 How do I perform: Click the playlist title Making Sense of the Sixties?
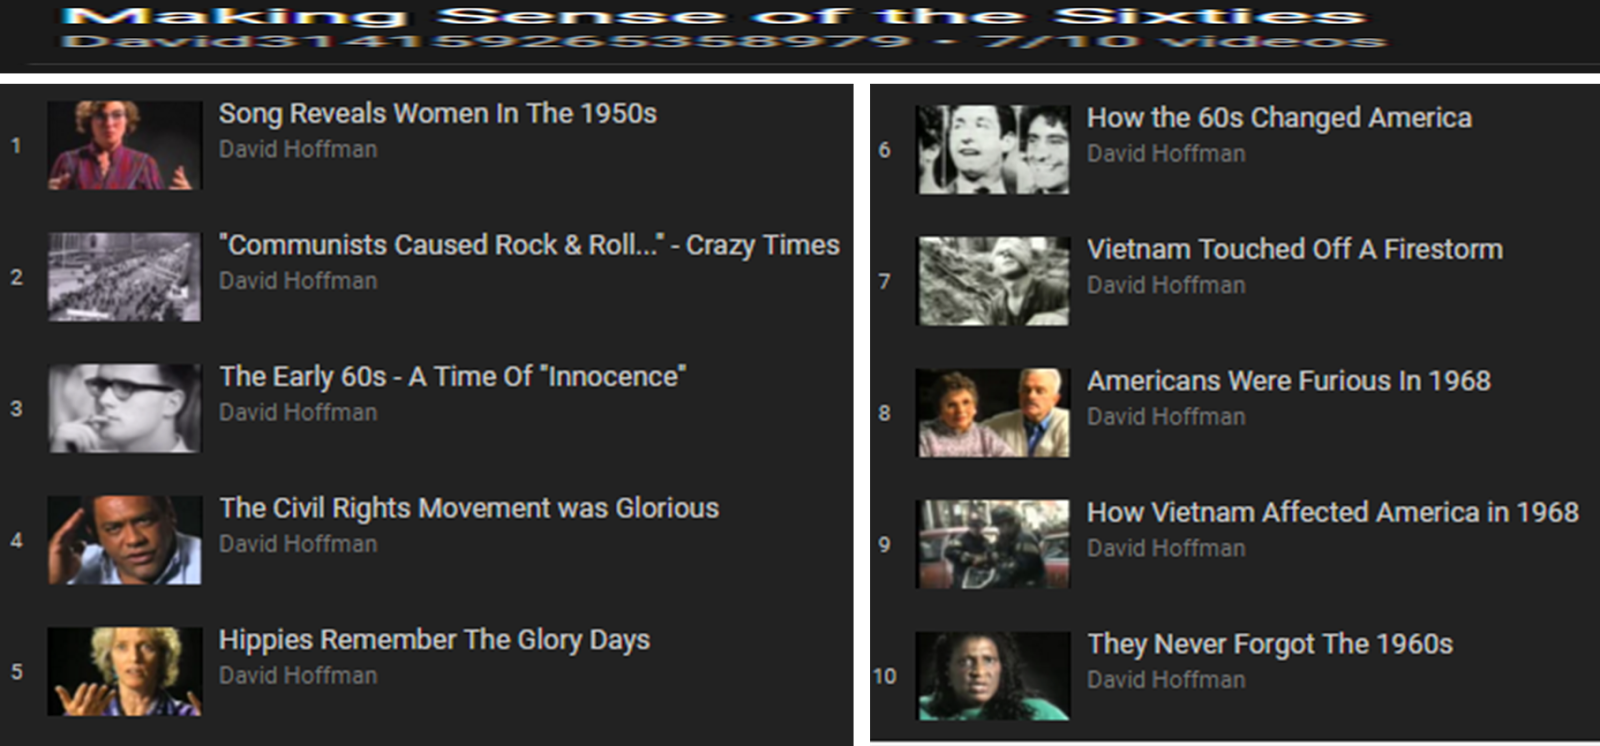tap(712, 17)
